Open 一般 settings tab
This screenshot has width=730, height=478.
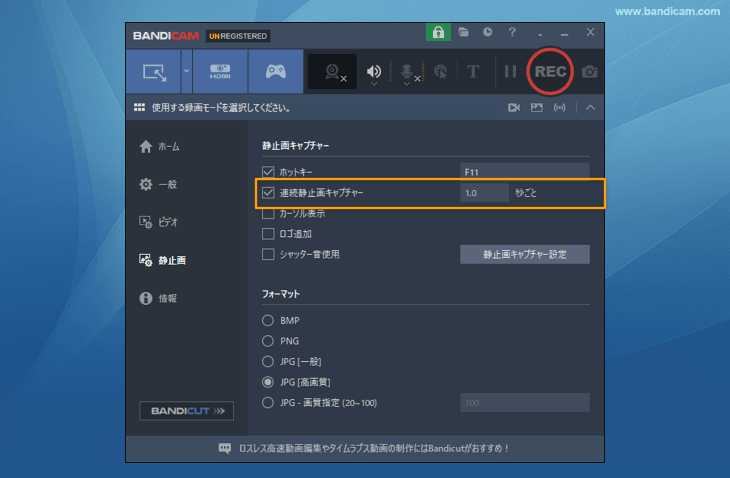pyautogui.click(x=158, y=184)
